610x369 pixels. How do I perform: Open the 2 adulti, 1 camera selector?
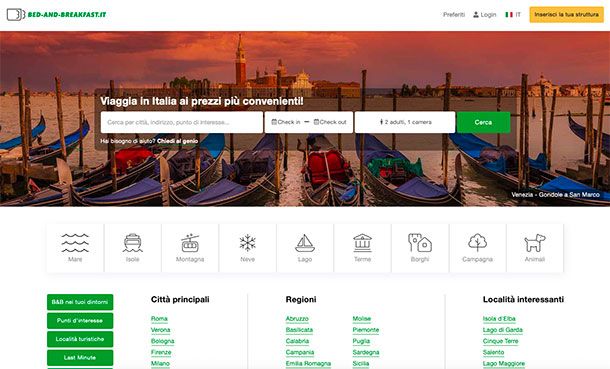tap(405, 122)
